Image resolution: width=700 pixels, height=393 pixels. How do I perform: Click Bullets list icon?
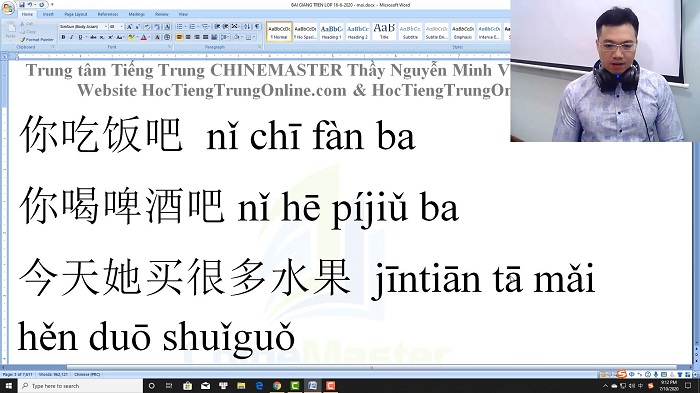click(179, 26)
